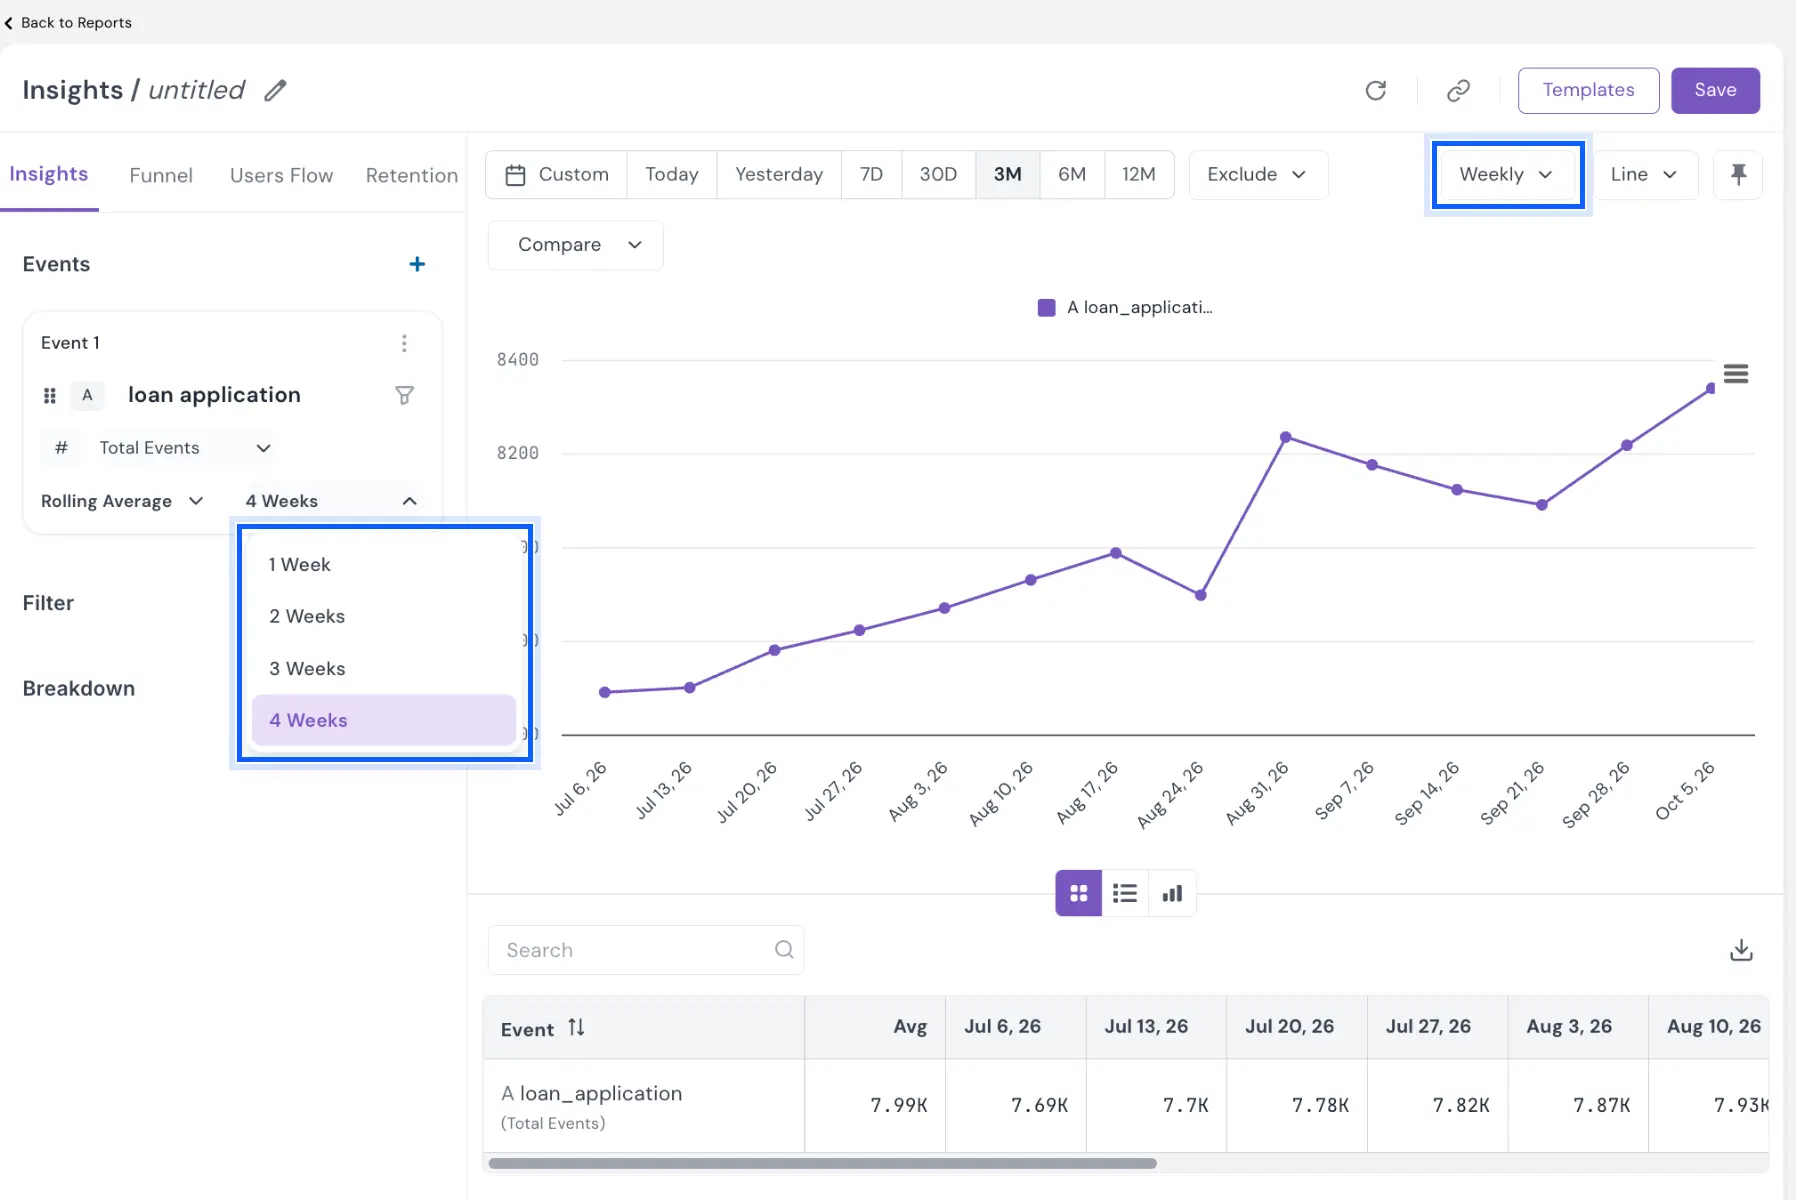Viewport: 1796px width, 1200px height.
Task: Open the chart hamburger menu
Action: (1736, 374)
